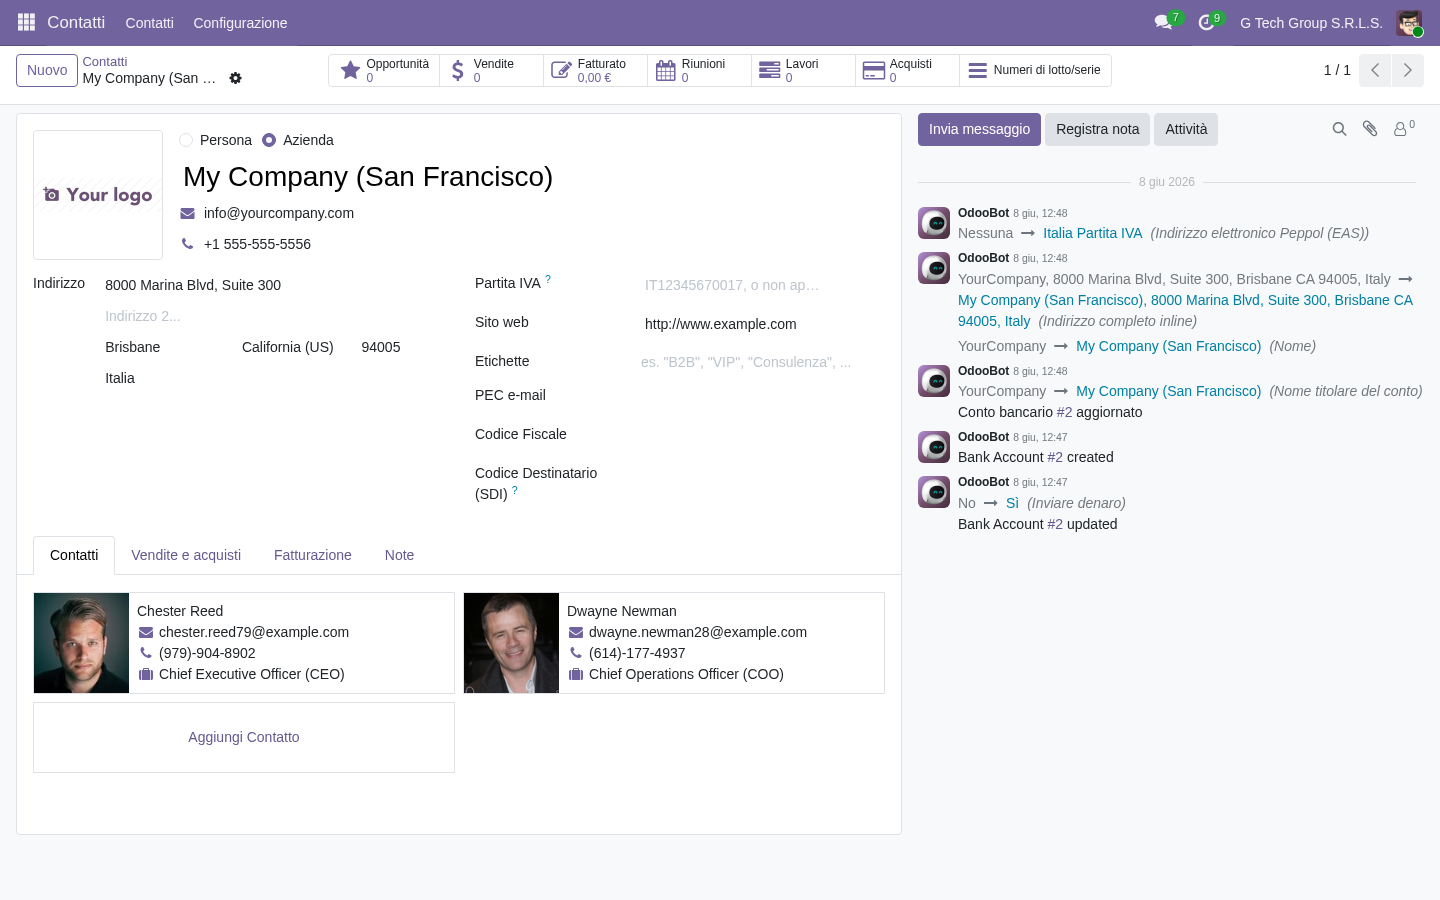Screen dimensions: 1440x900
Task: Open the user avatar menu
Action: point(1409,23)
